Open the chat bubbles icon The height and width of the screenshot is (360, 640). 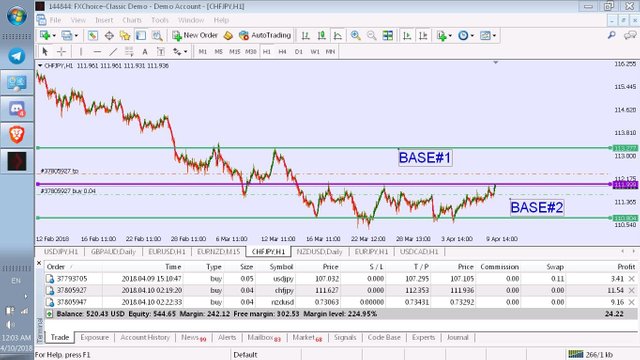tap(631, 36)
